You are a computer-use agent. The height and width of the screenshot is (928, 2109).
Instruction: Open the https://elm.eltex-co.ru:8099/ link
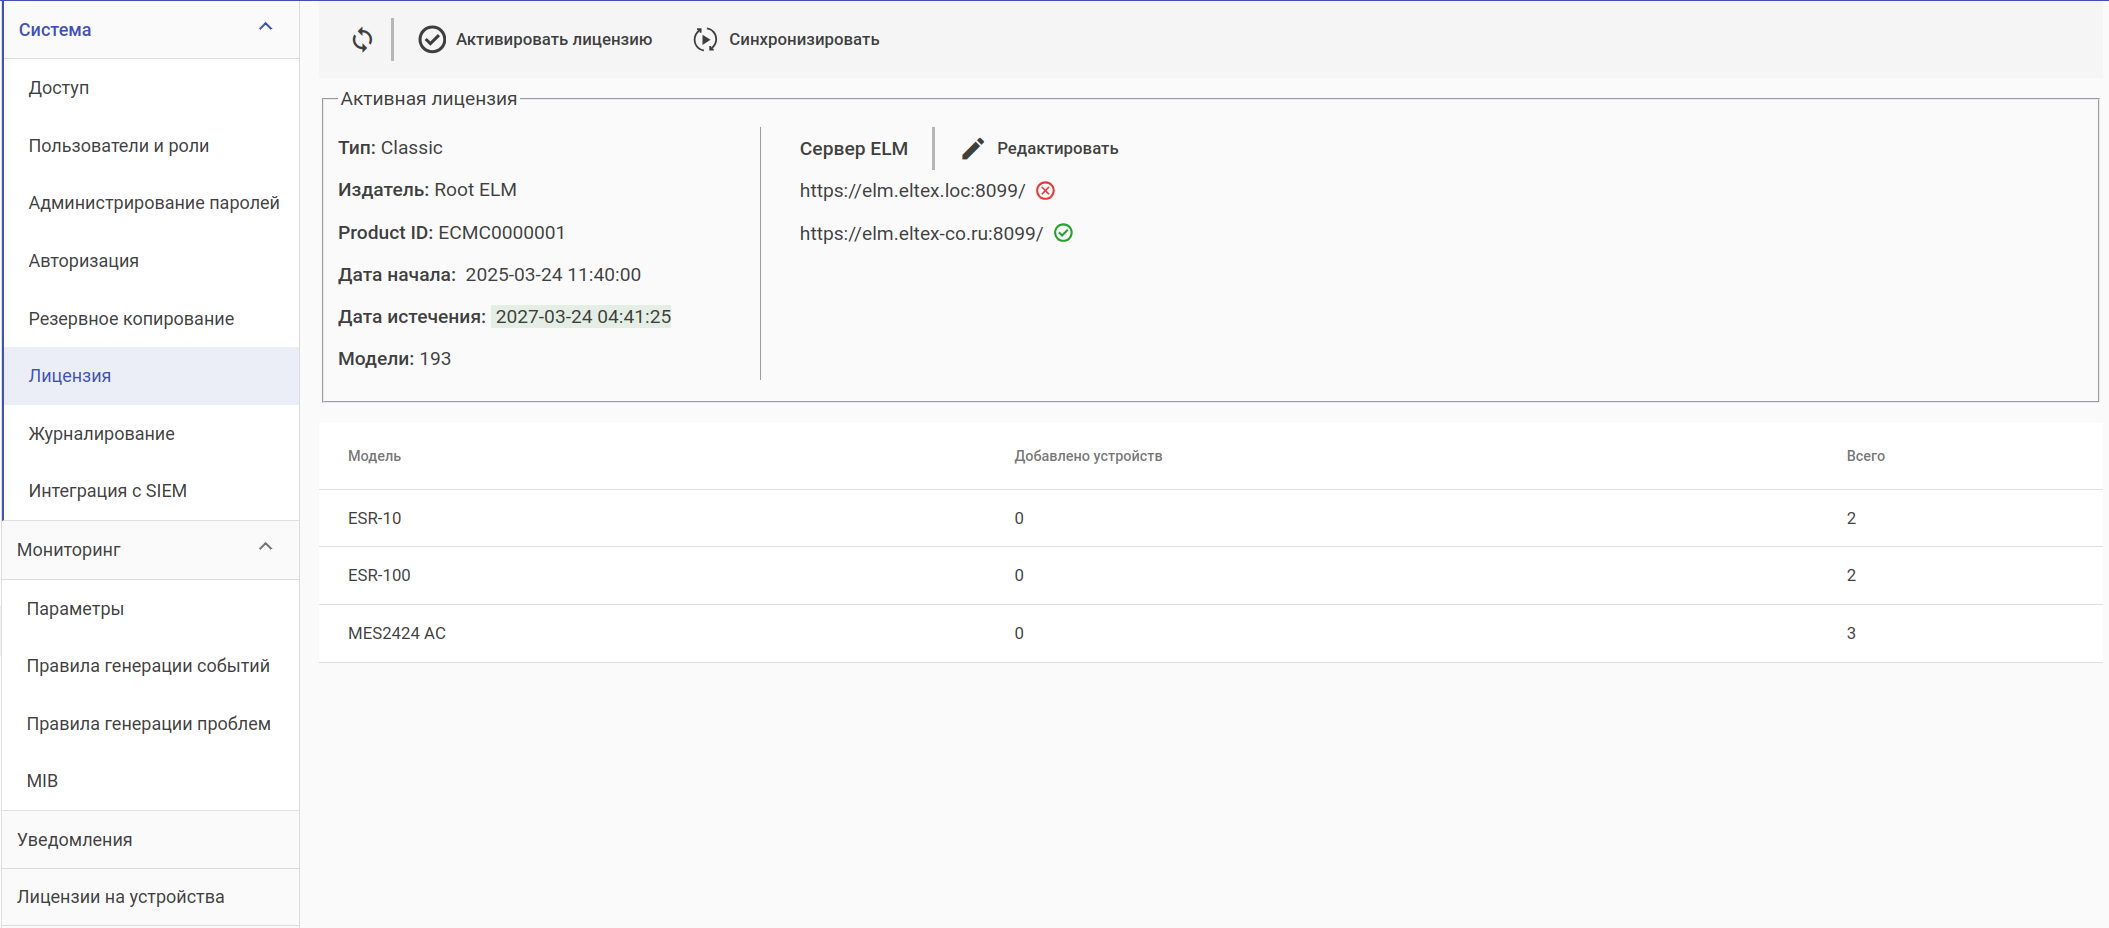[x=921, y=234]
